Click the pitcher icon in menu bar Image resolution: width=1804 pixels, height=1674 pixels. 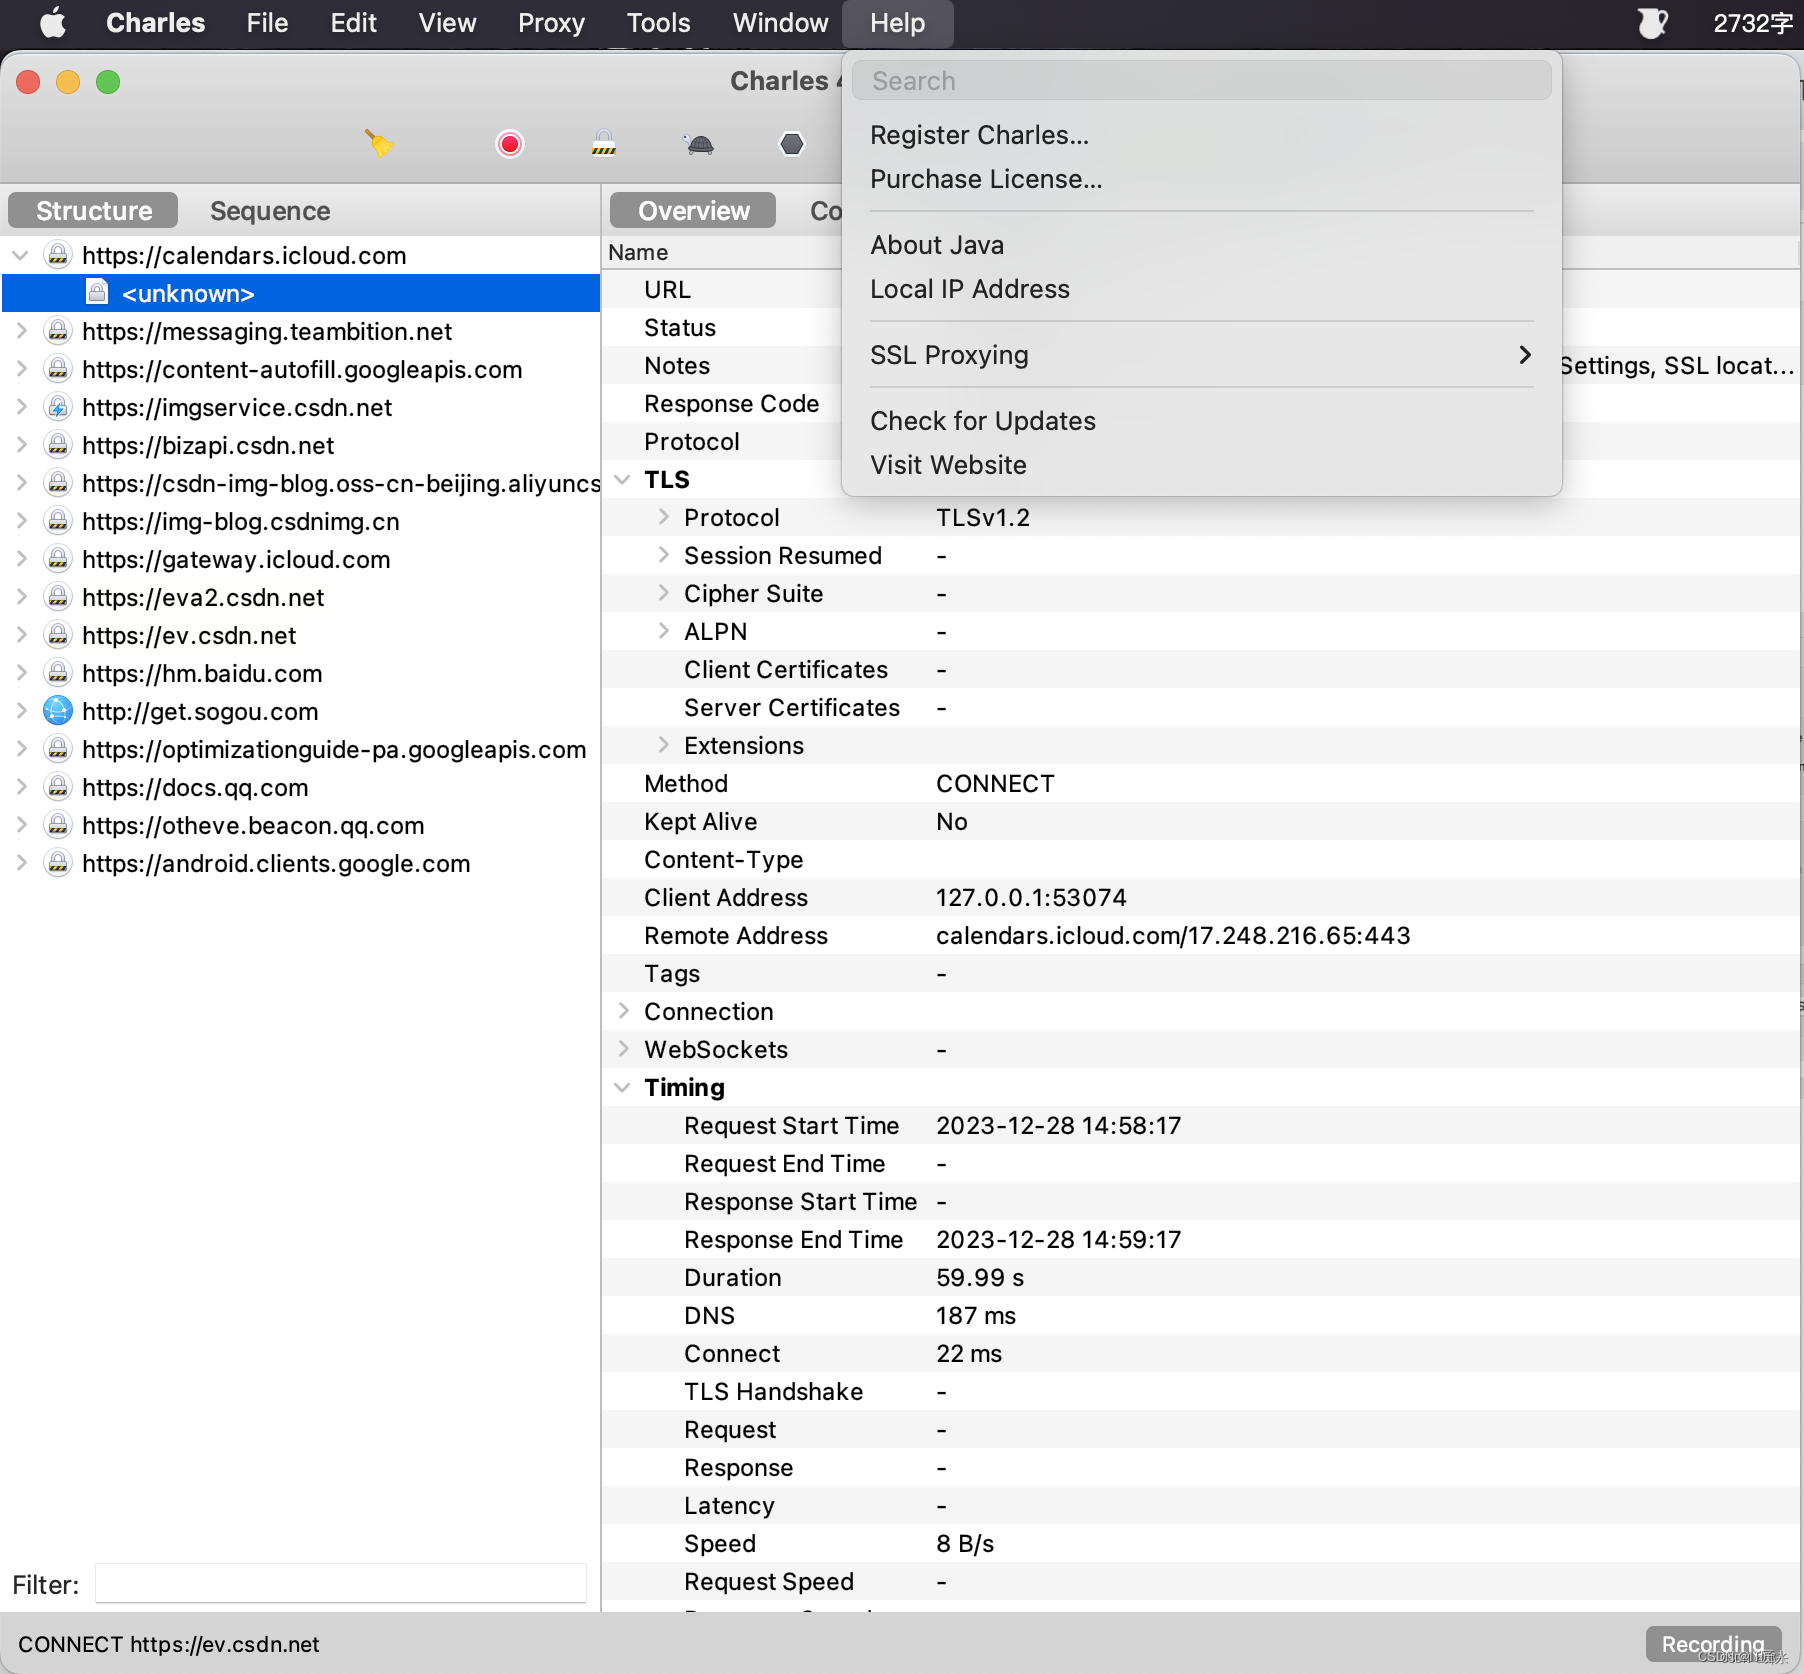point(1653,22)
